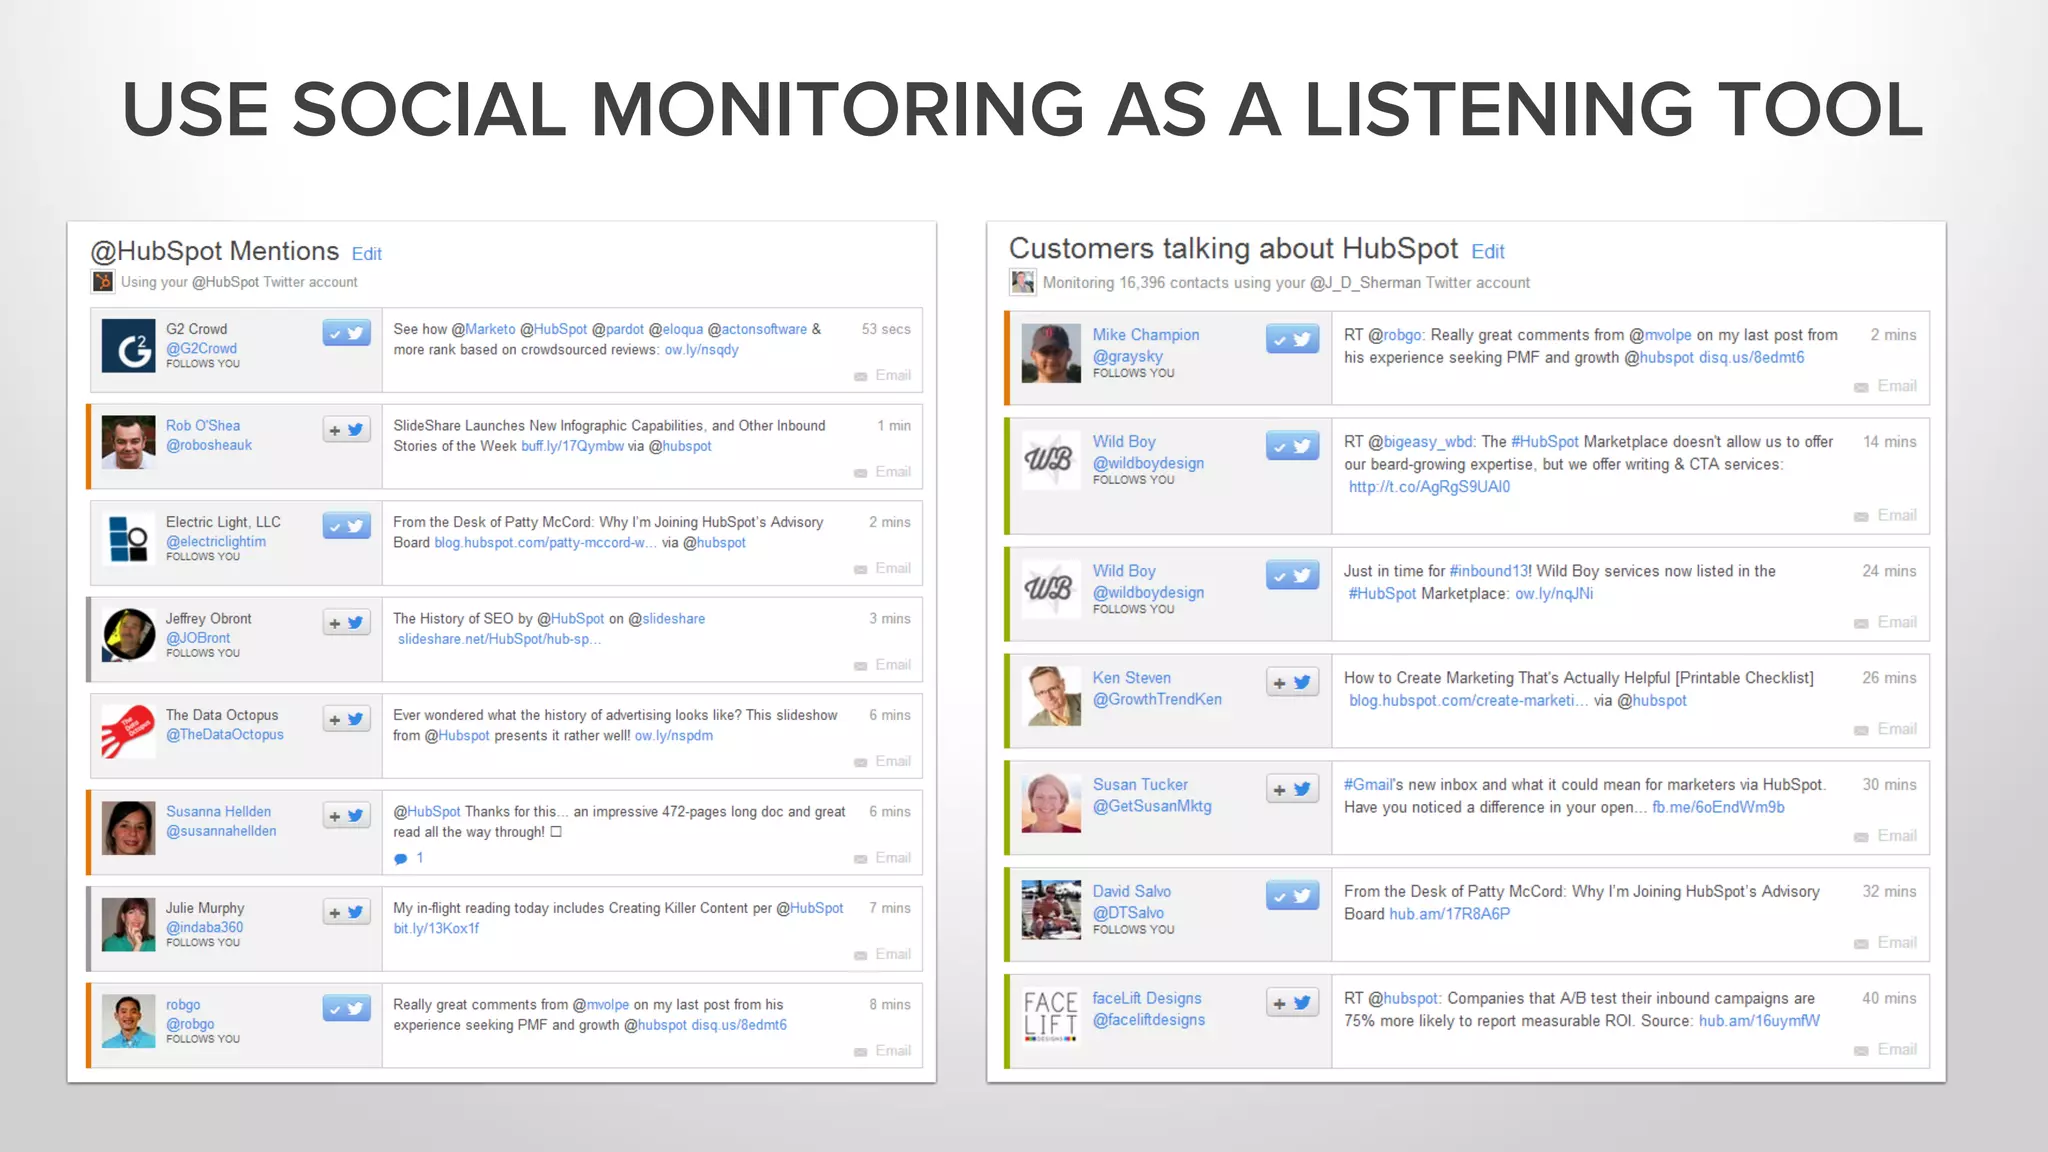Toggle Twitter follow for Electric Light, LLC

click(346, 526)
